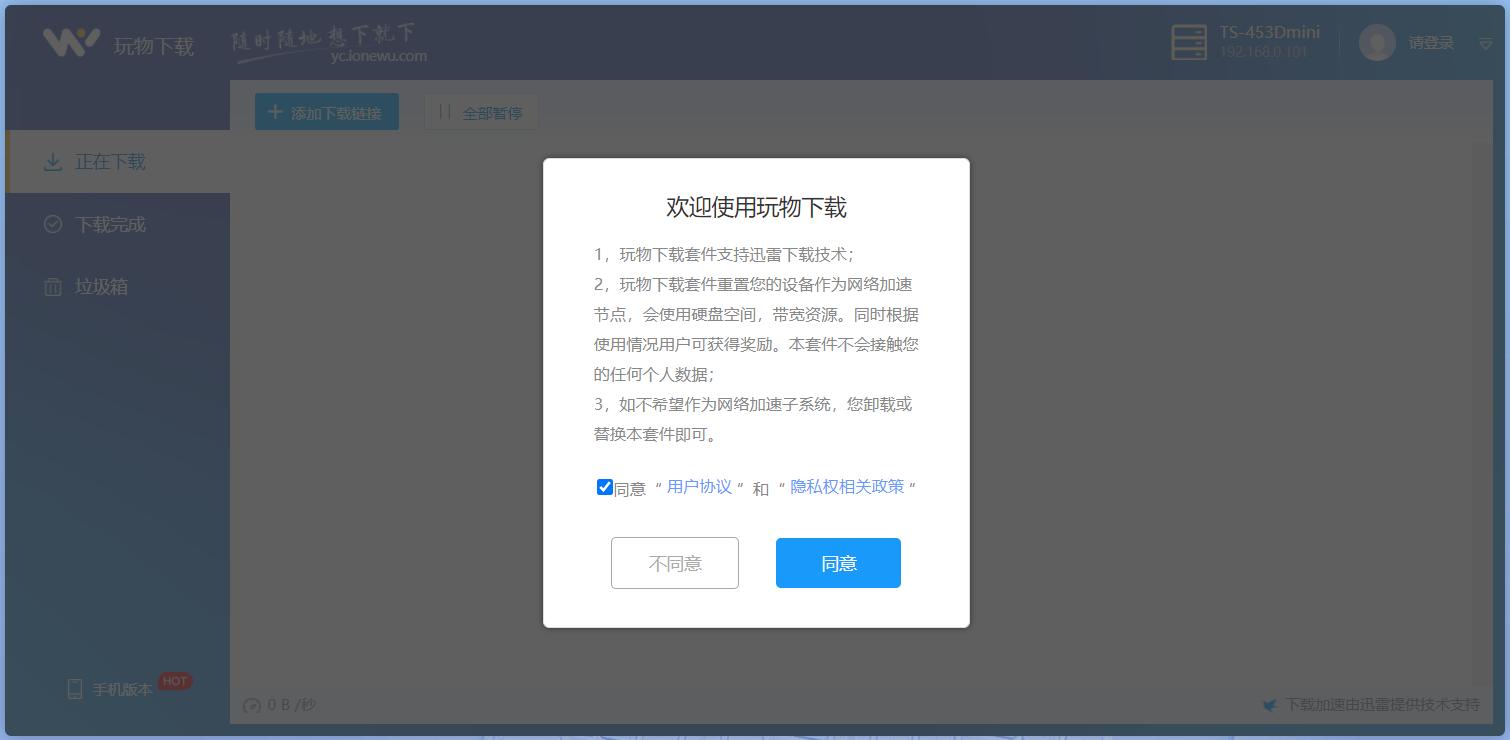1510x740 pixels.
Task: Open the 垃圾箱 trash bin icon
Action: [x=52, y=286]
